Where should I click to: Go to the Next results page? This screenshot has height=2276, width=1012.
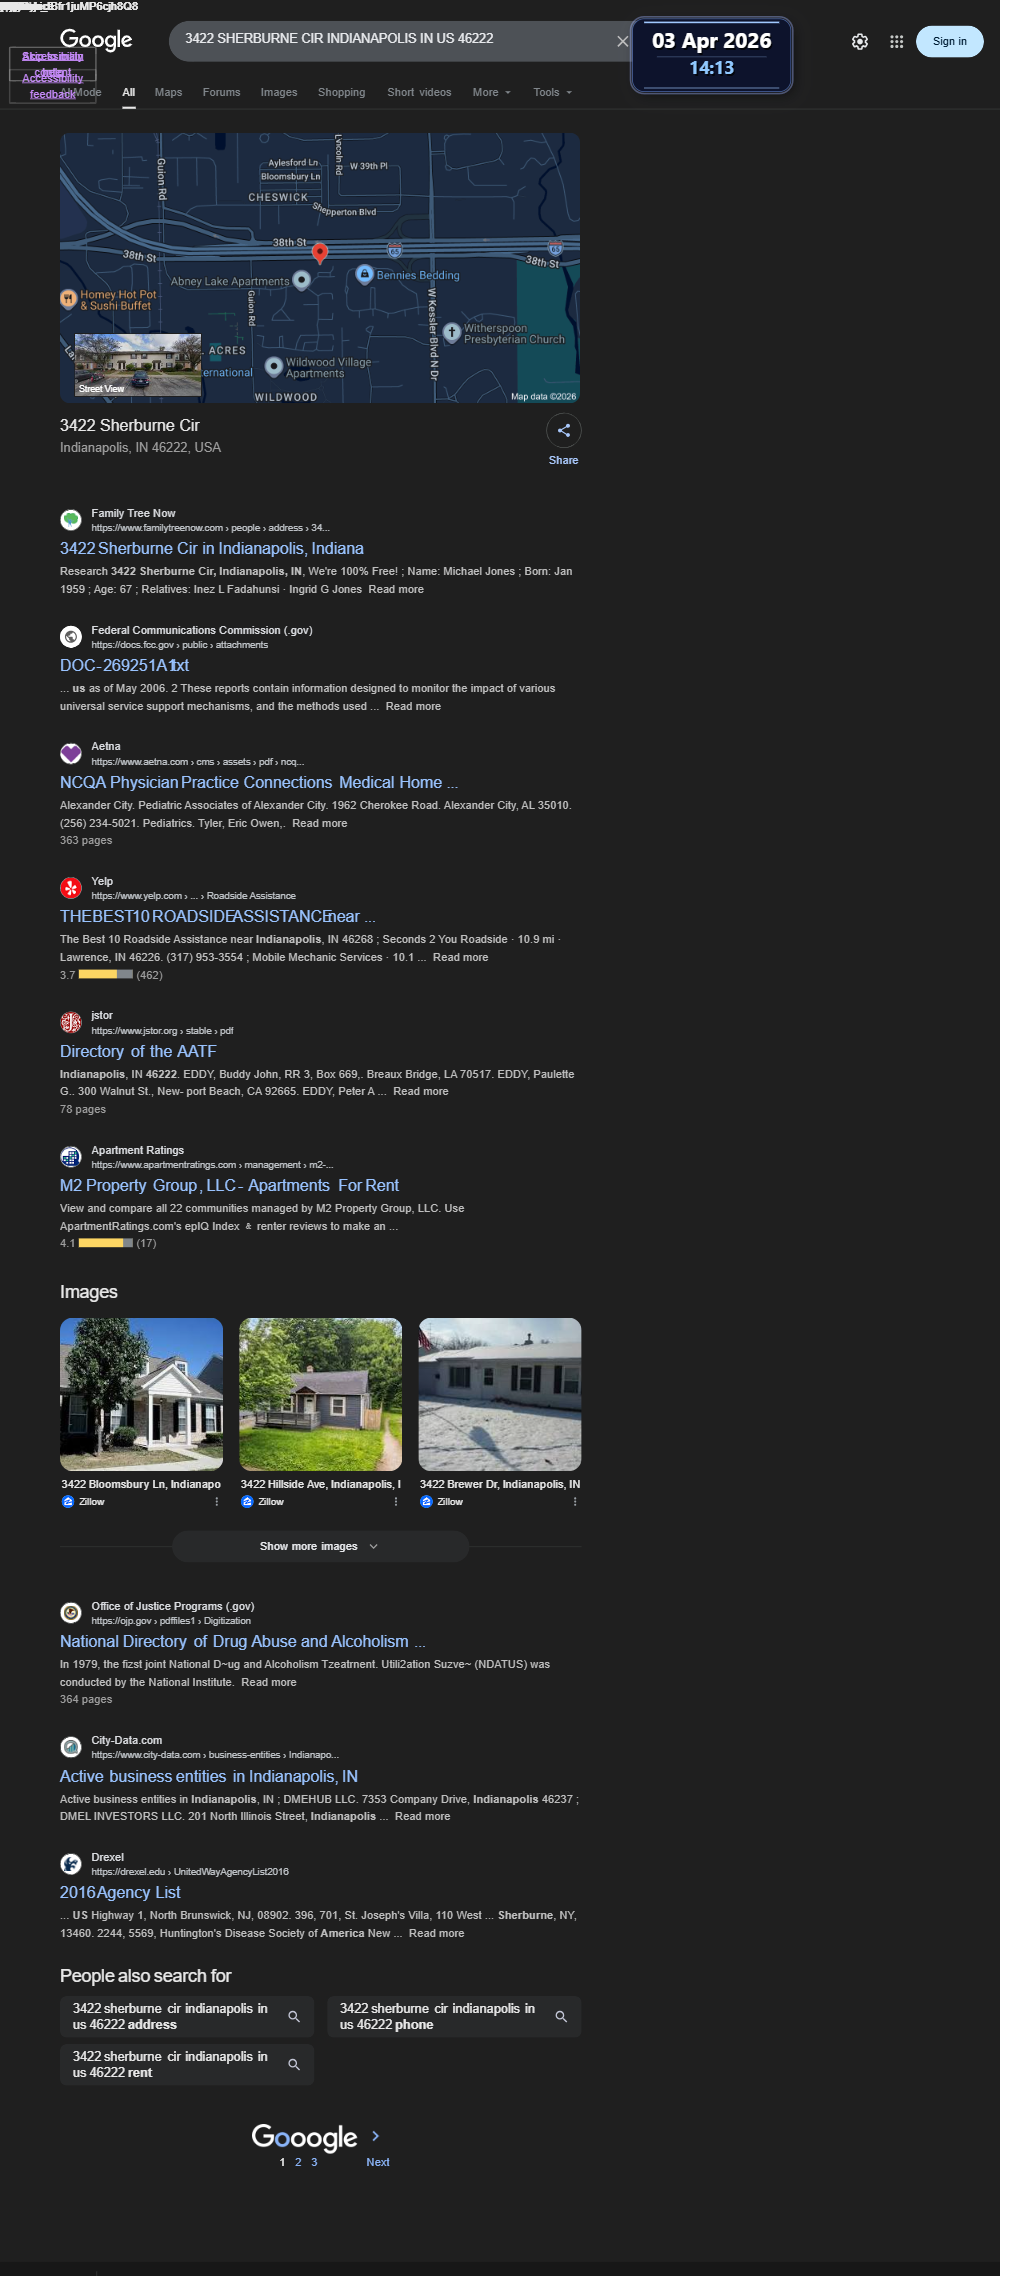378,2162
